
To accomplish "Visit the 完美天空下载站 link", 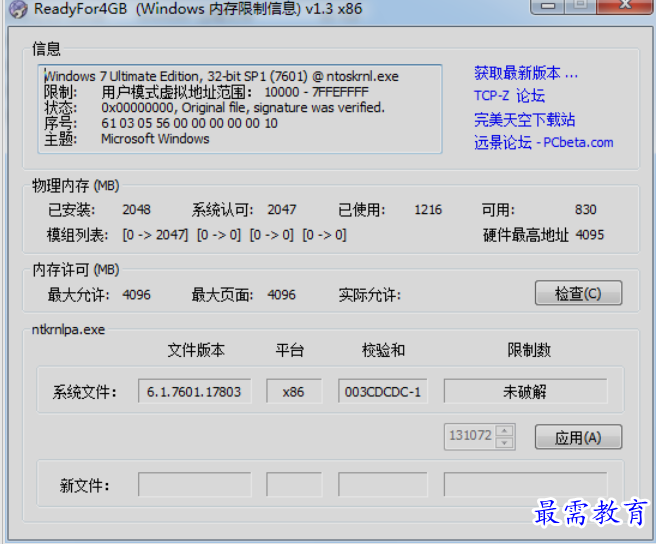I will click(524, 120).
